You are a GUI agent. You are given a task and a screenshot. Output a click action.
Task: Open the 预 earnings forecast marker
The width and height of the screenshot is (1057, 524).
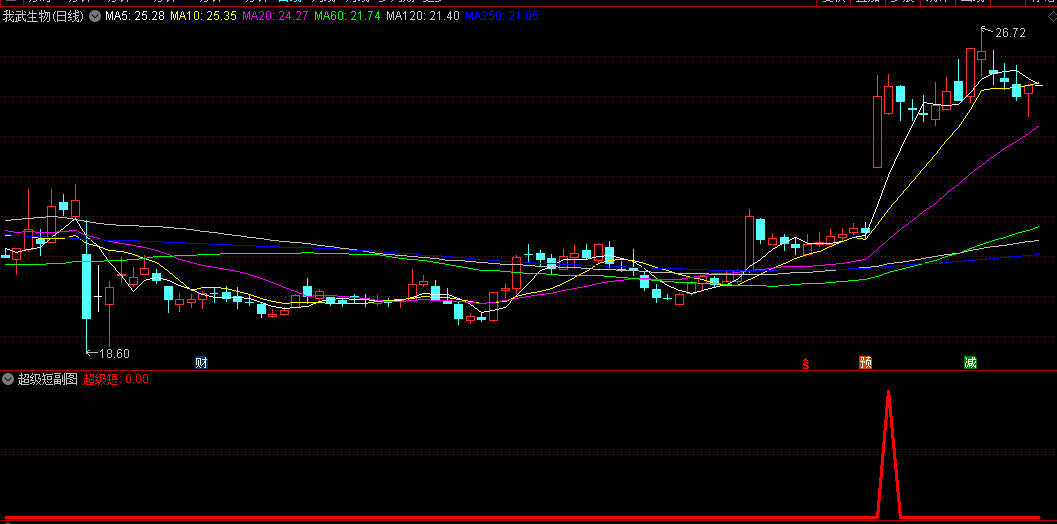click(x=865, y=363)
